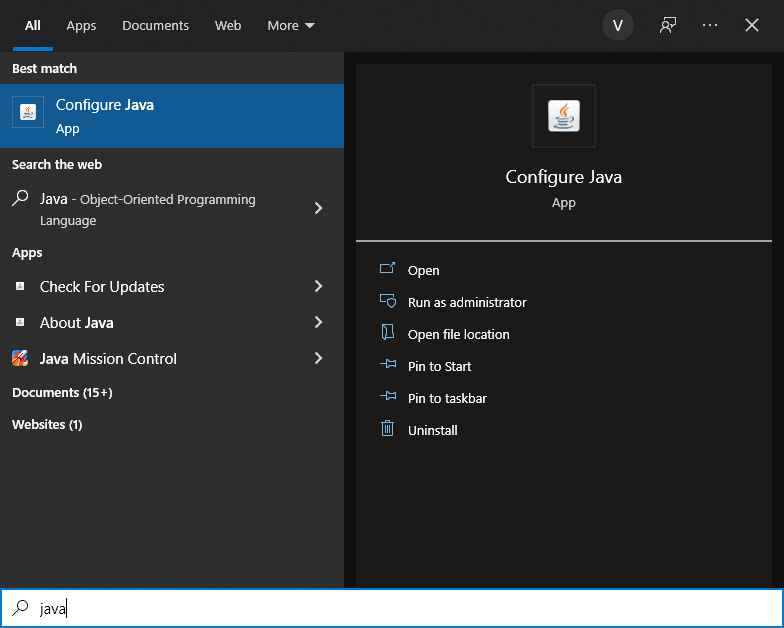Click the large Java icon in preview pane
Viewport: 784px width, 628px height.
[x=564, y=116]
